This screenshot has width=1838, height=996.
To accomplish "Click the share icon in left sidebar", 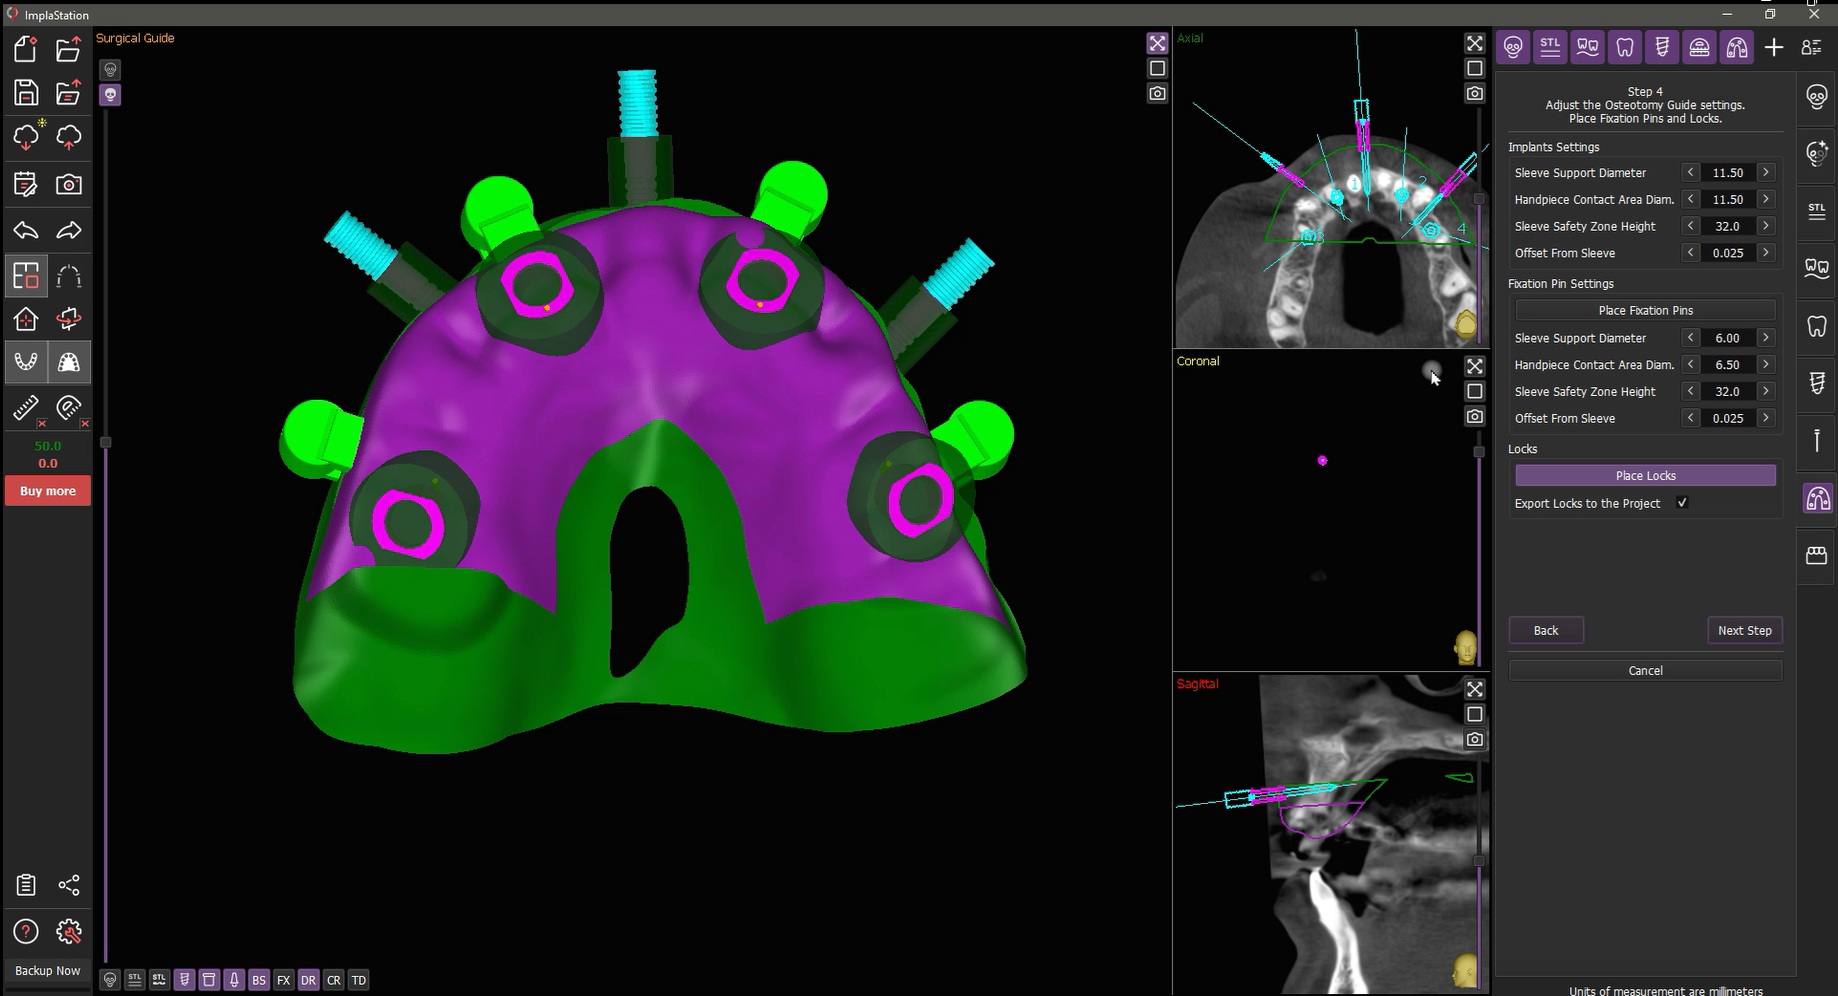I will (x=69, y=885).
